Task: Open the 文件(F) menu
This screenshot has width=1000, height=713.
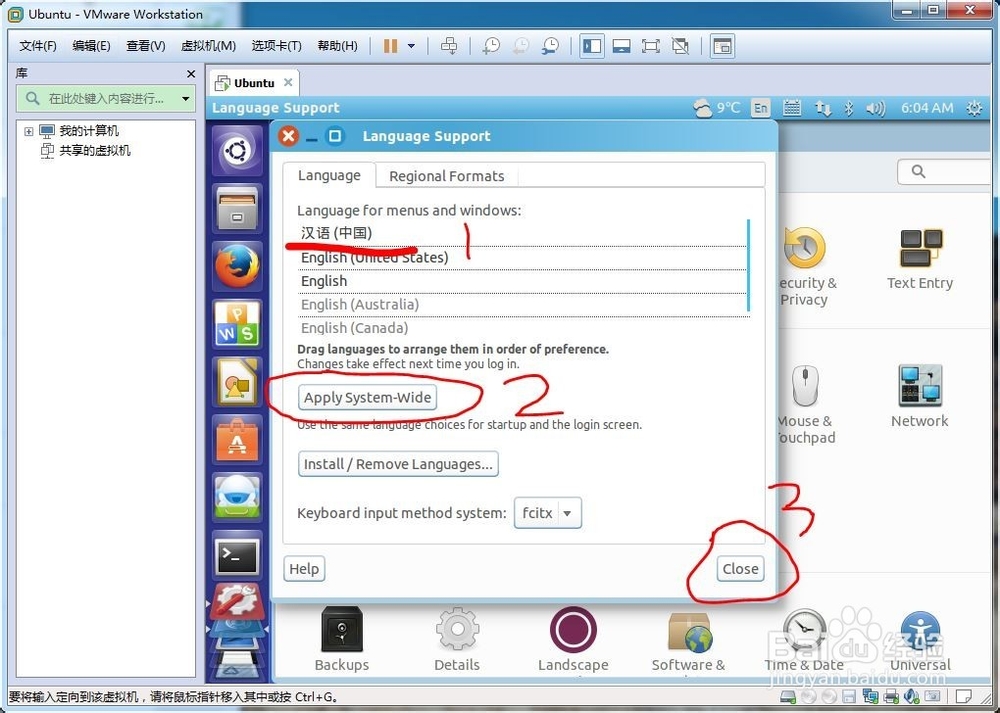Action: [38, 46]
